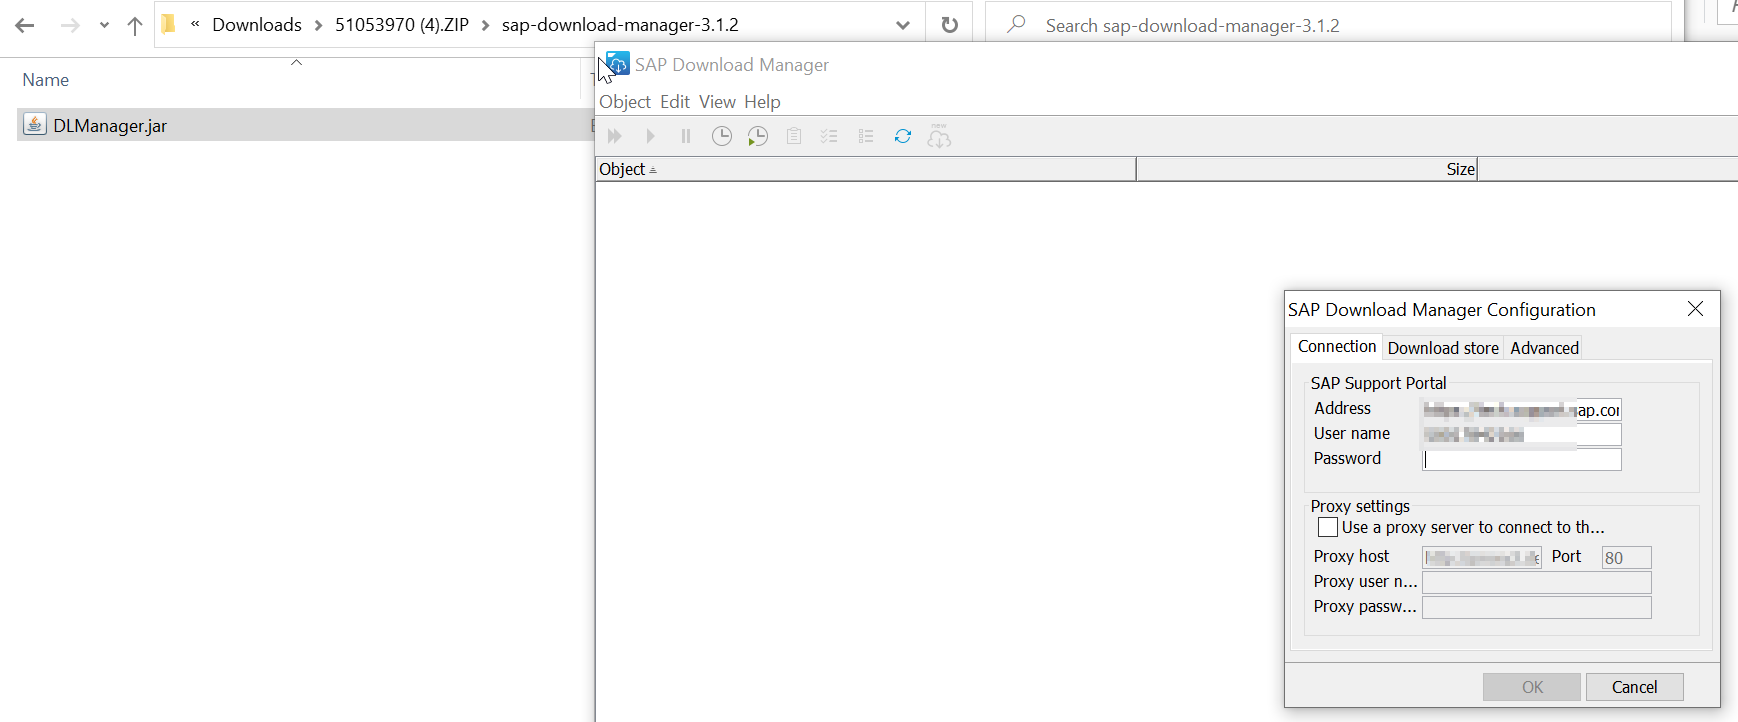The image size is (1738, 722).
Task: Sort by the Size column header
Action: click(x=1307, y=169)
